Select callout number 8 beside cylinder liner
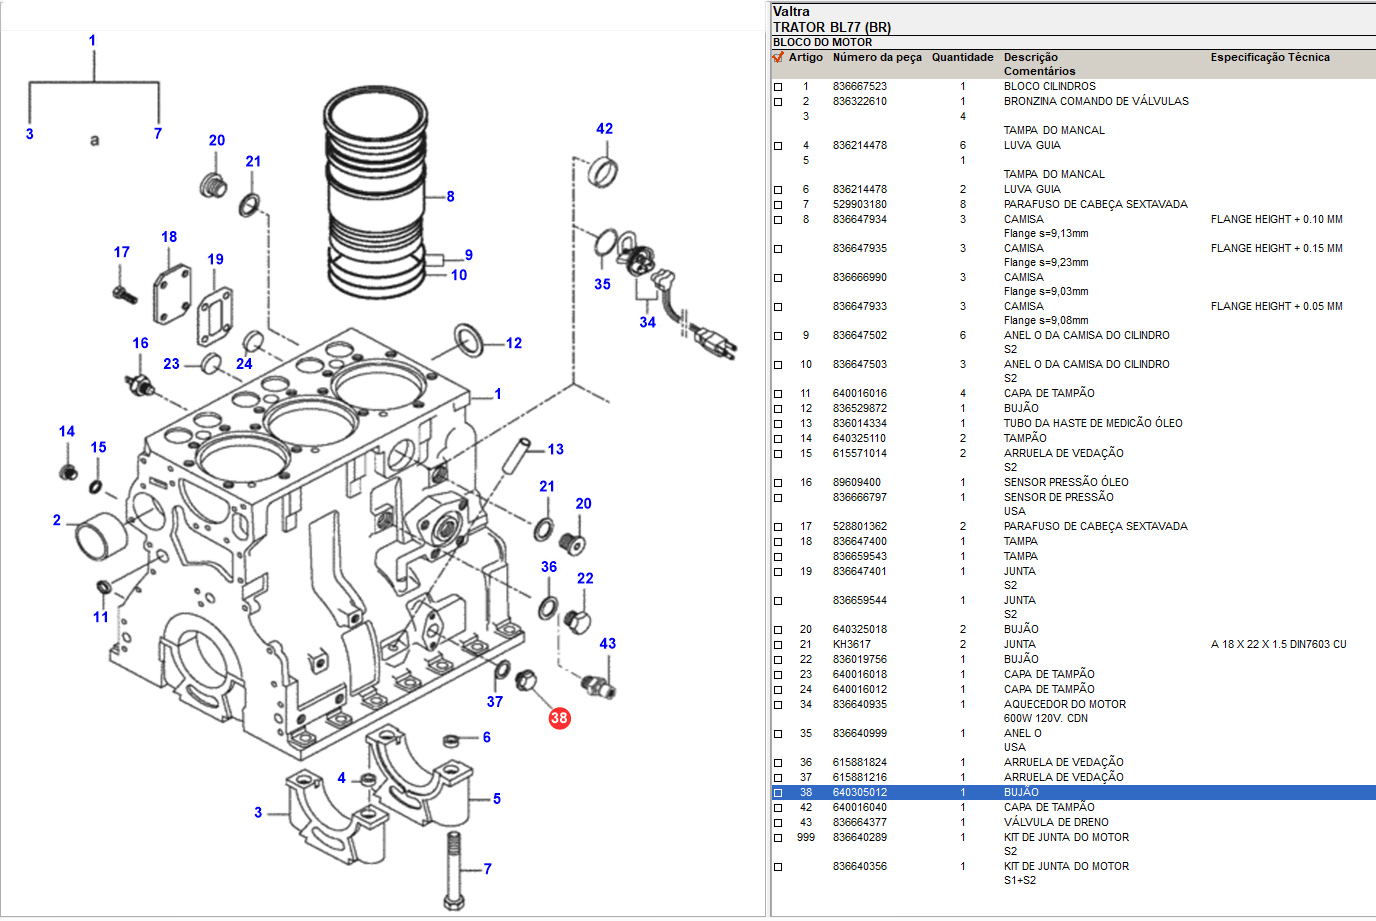This screenshot has height=921, width=1376. point(450,197)
